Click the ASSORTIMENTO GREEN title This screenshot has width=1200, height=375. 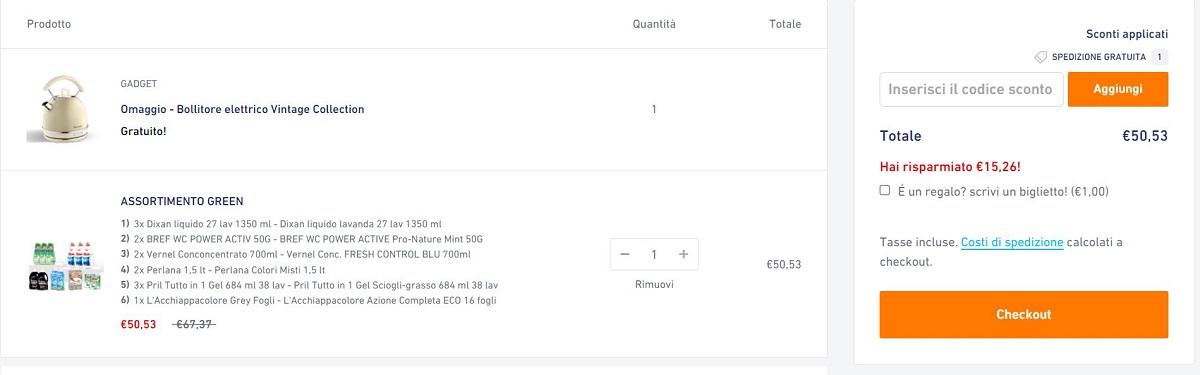point(182,201)
